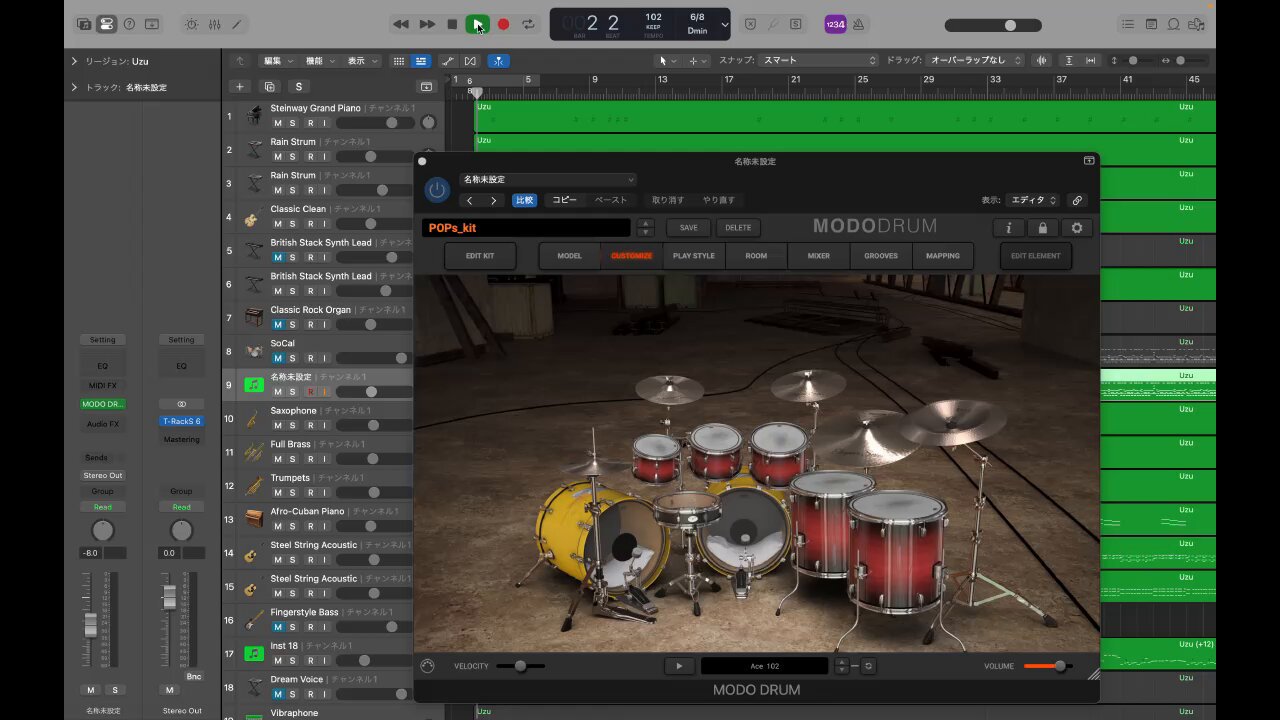
Task: Open the 機能 menu in tracks area
Action: click(x=319, y=61)
